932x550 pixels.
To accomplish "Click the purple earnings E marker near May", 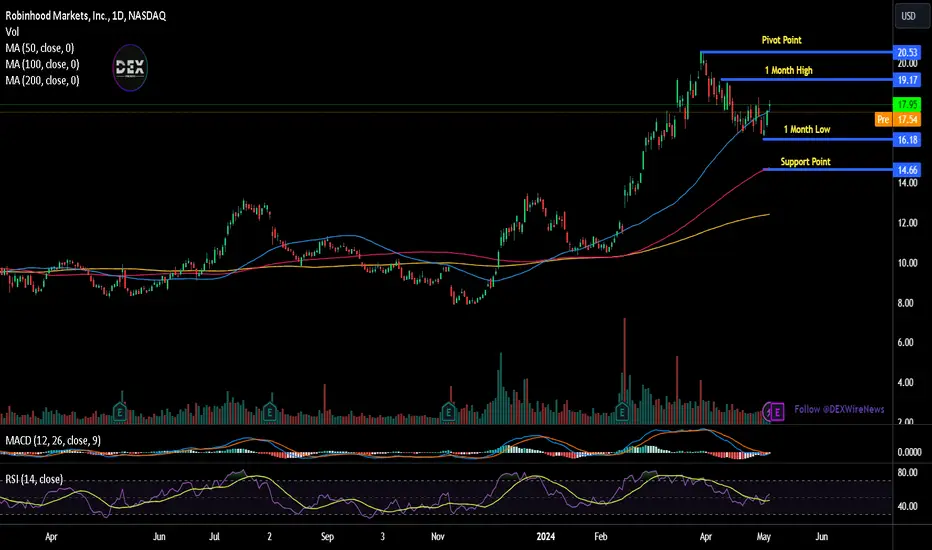I will pyautogui.click(x=777, y=411).
